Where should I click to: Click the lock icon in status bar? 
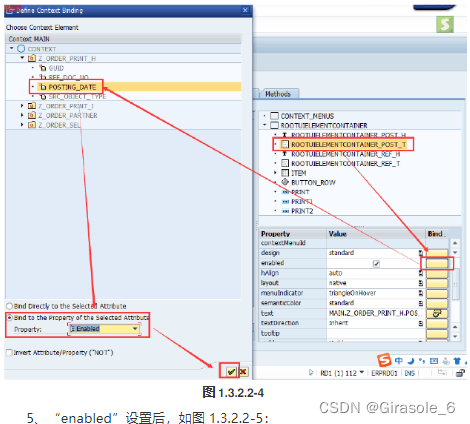[x=460, y=373]
